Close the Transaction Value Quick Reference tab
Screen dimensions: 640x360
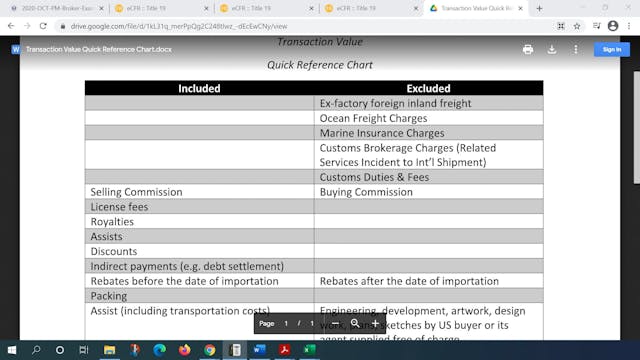[x=520, y=8]
